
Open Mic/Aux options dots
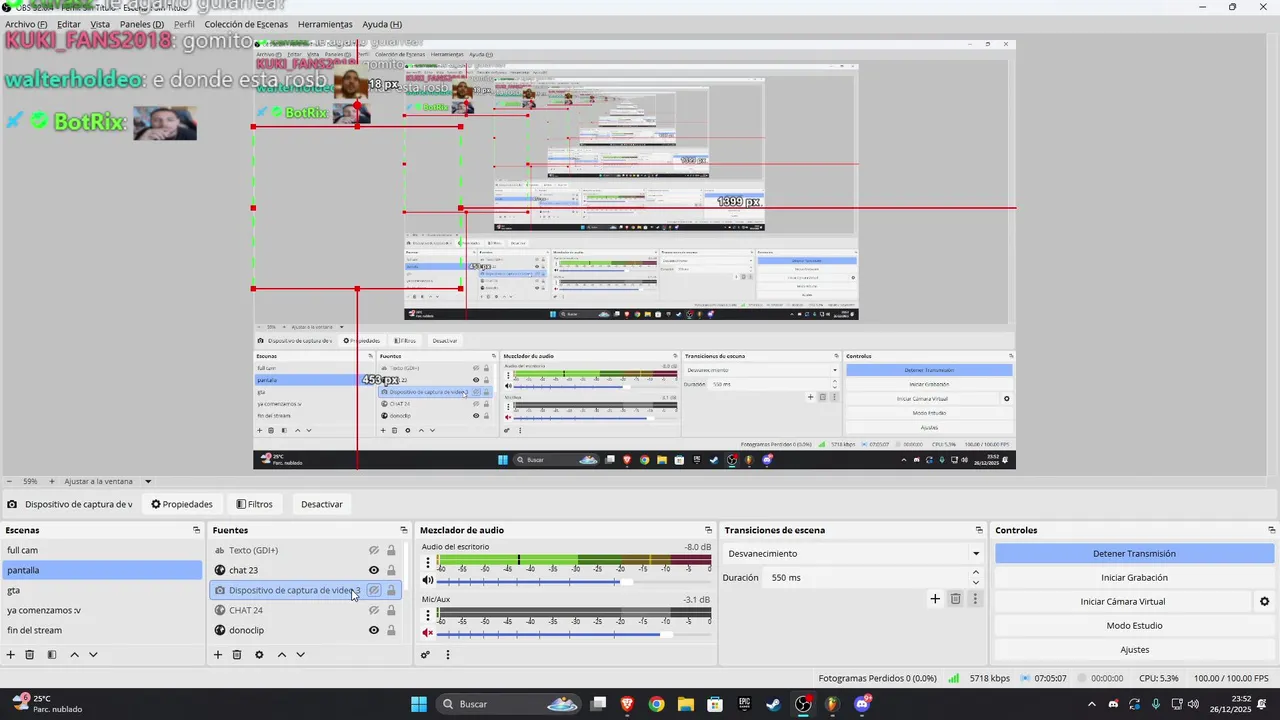428,615
